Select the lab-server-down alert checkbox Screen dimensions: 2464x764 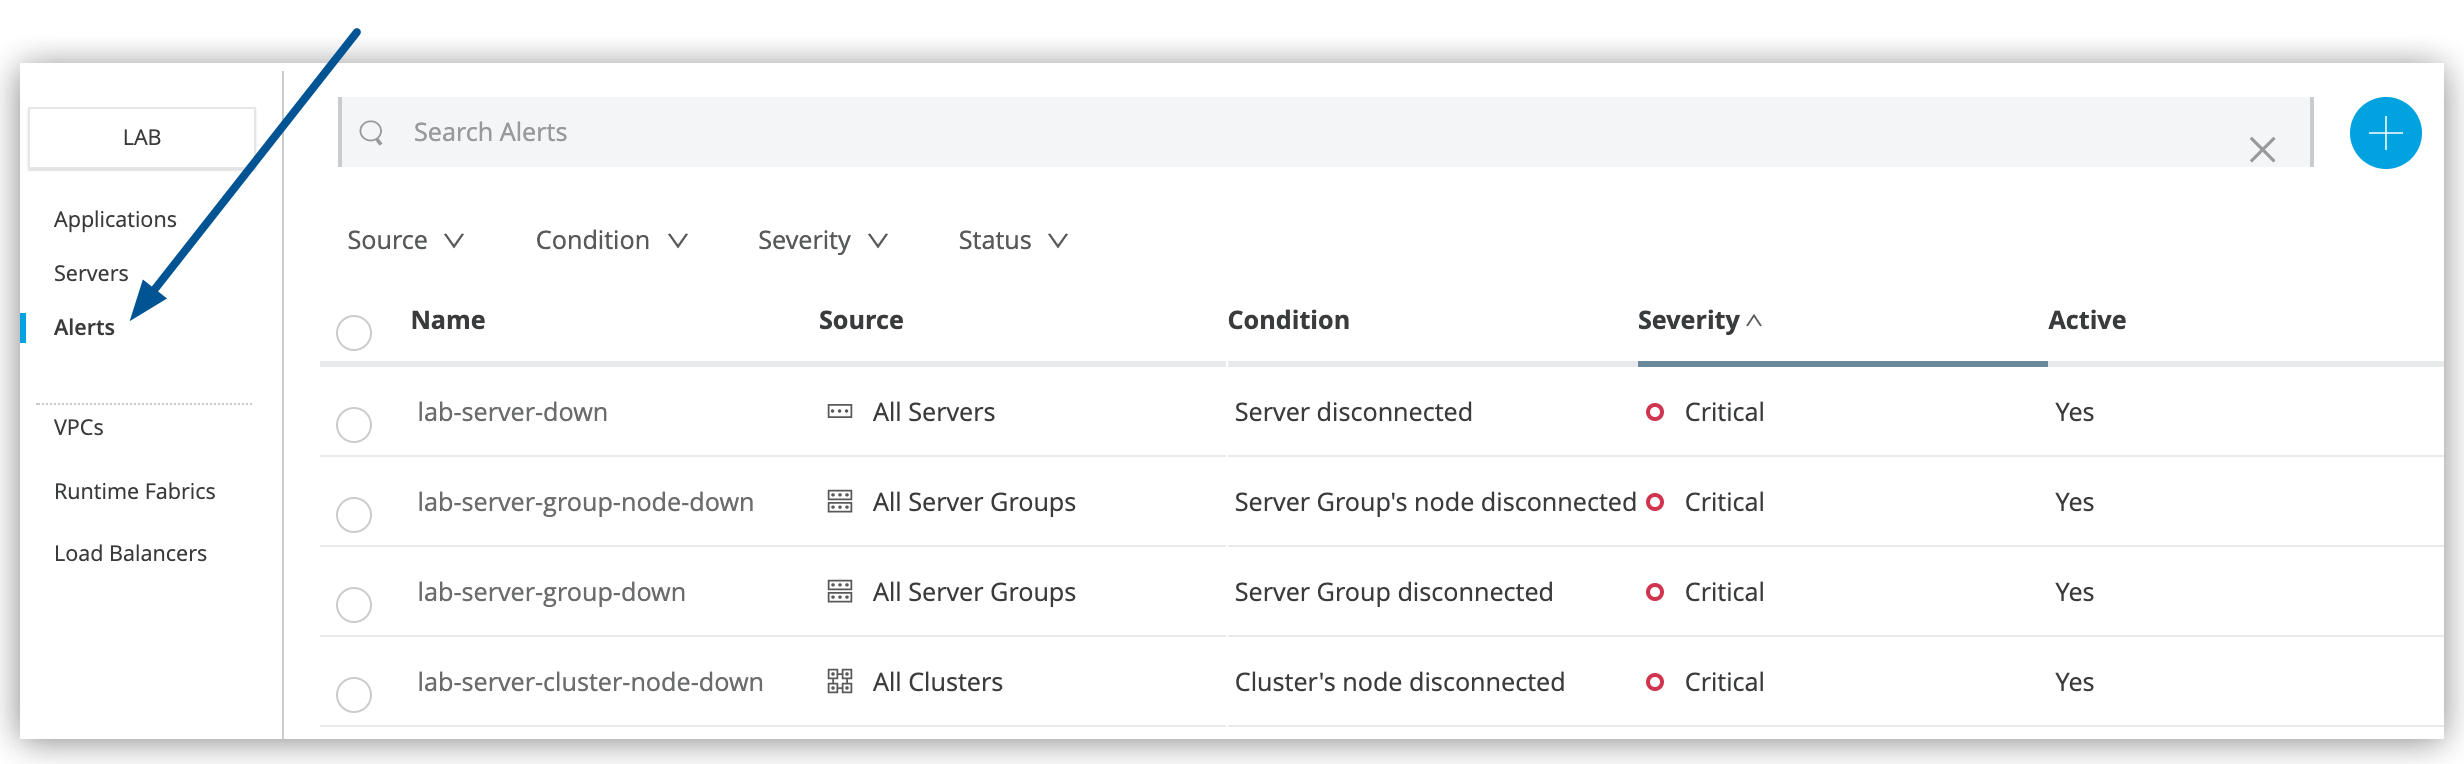354,424
